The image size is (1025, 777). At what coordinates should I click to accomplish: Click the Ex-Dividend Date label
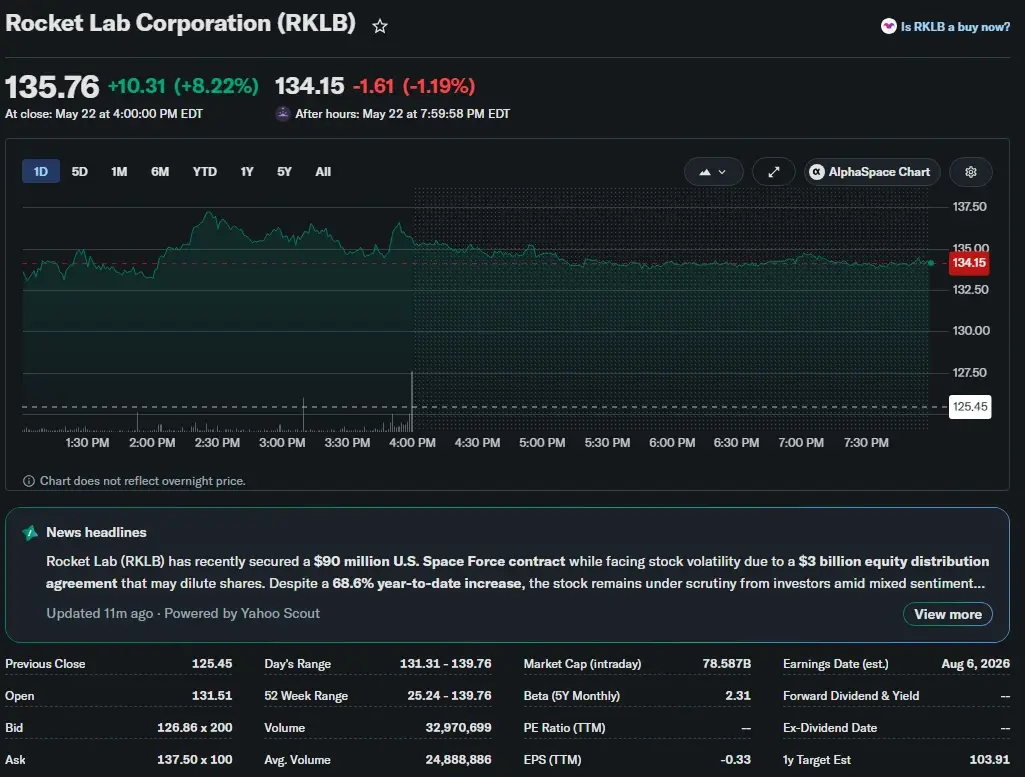830,727
